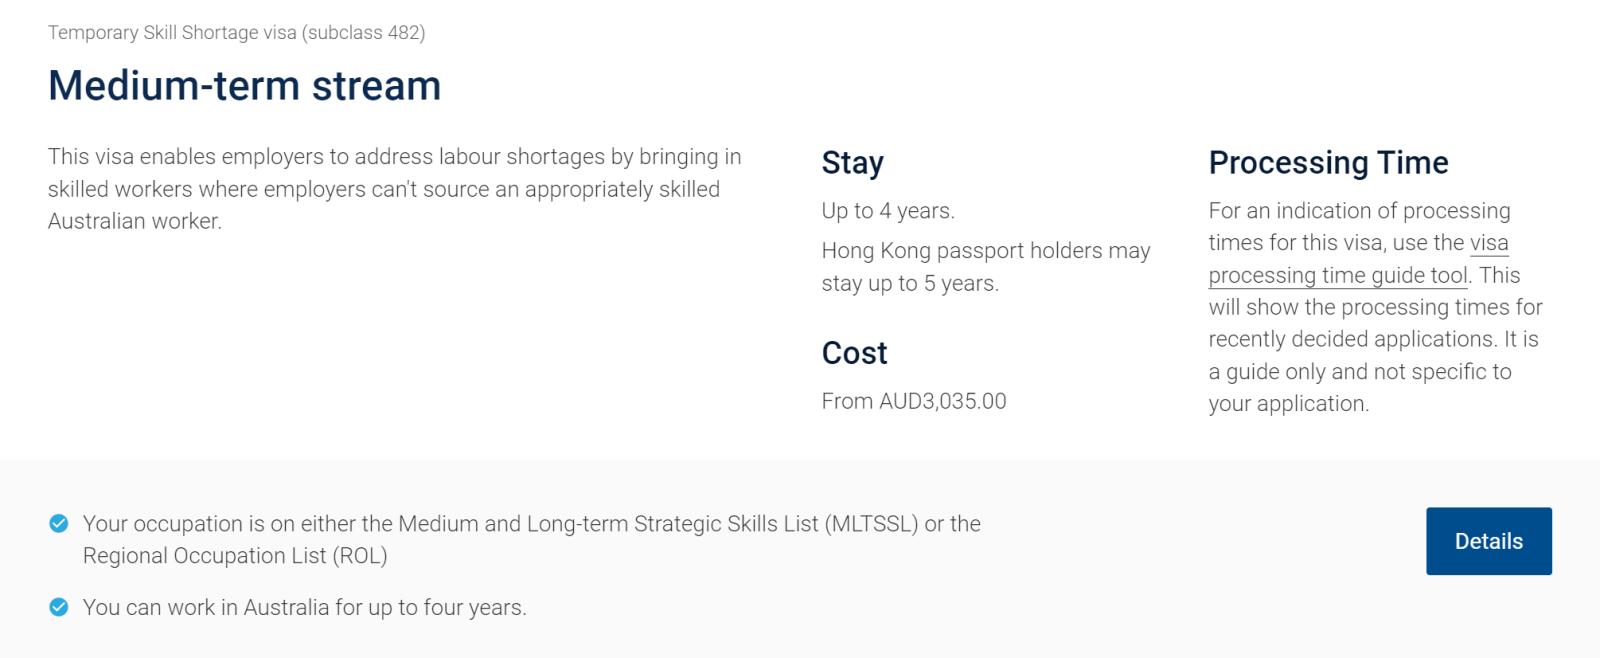Click the Details button
This screenshot has width=1600, height=658.
click(1488, 541)
